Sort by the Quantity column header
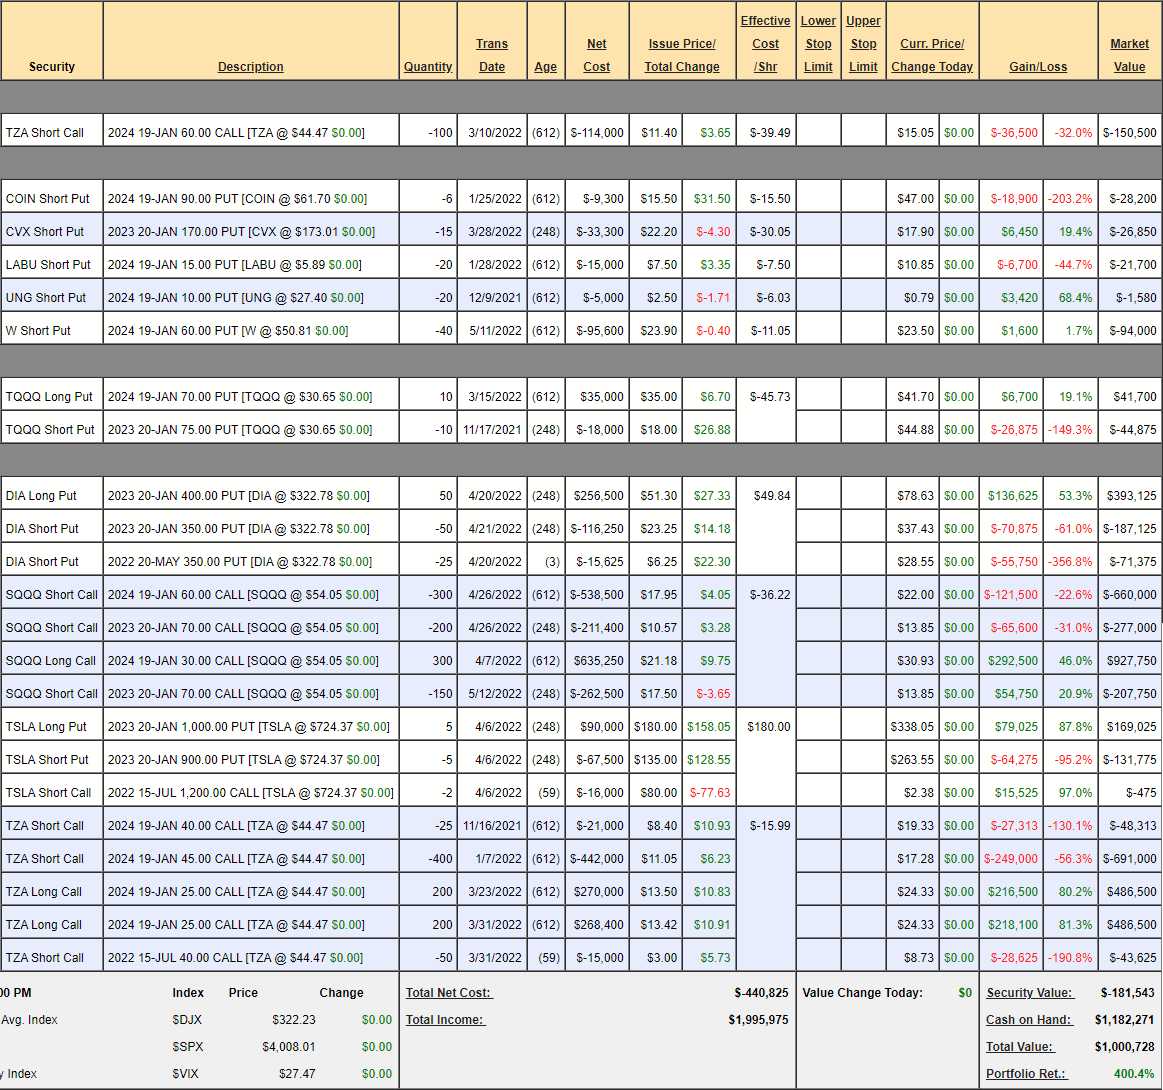 (428, 67)
